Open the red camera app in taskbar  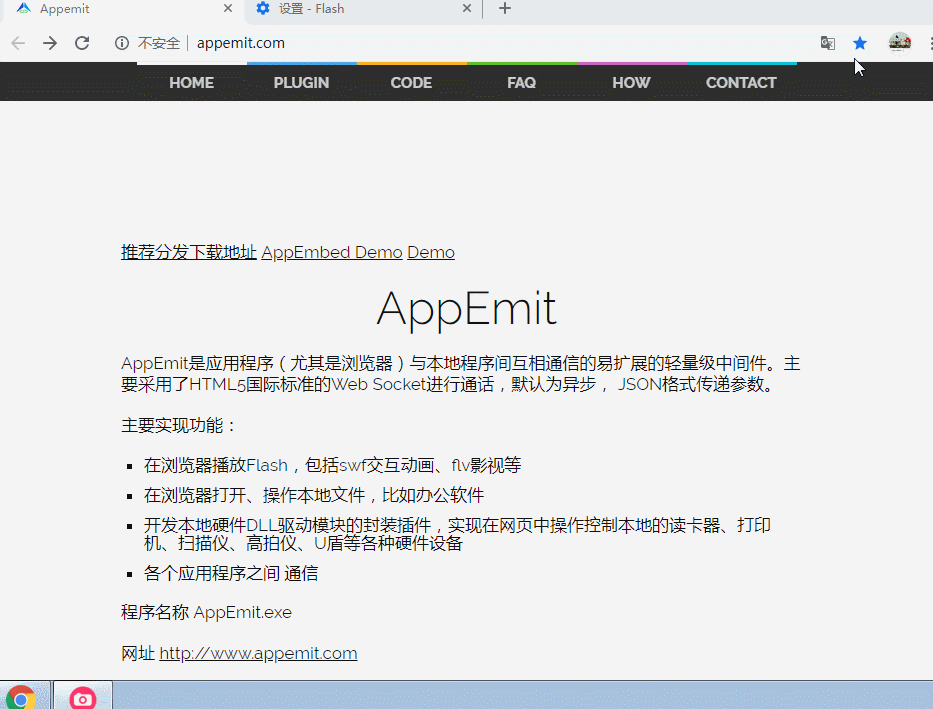(83, 698)
